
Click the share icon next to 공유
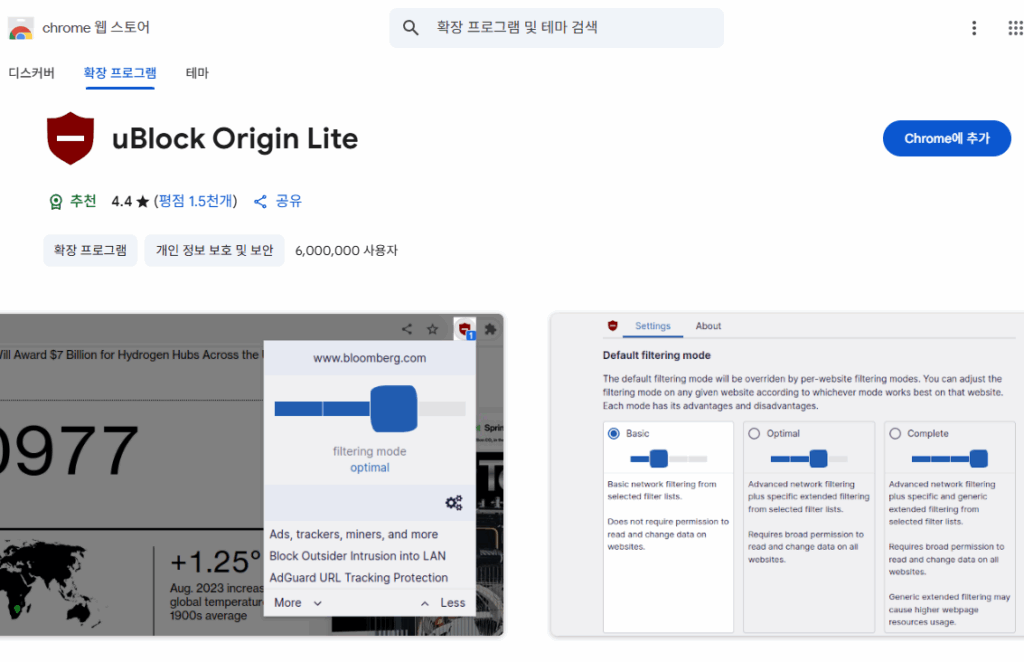pos(260,201)
